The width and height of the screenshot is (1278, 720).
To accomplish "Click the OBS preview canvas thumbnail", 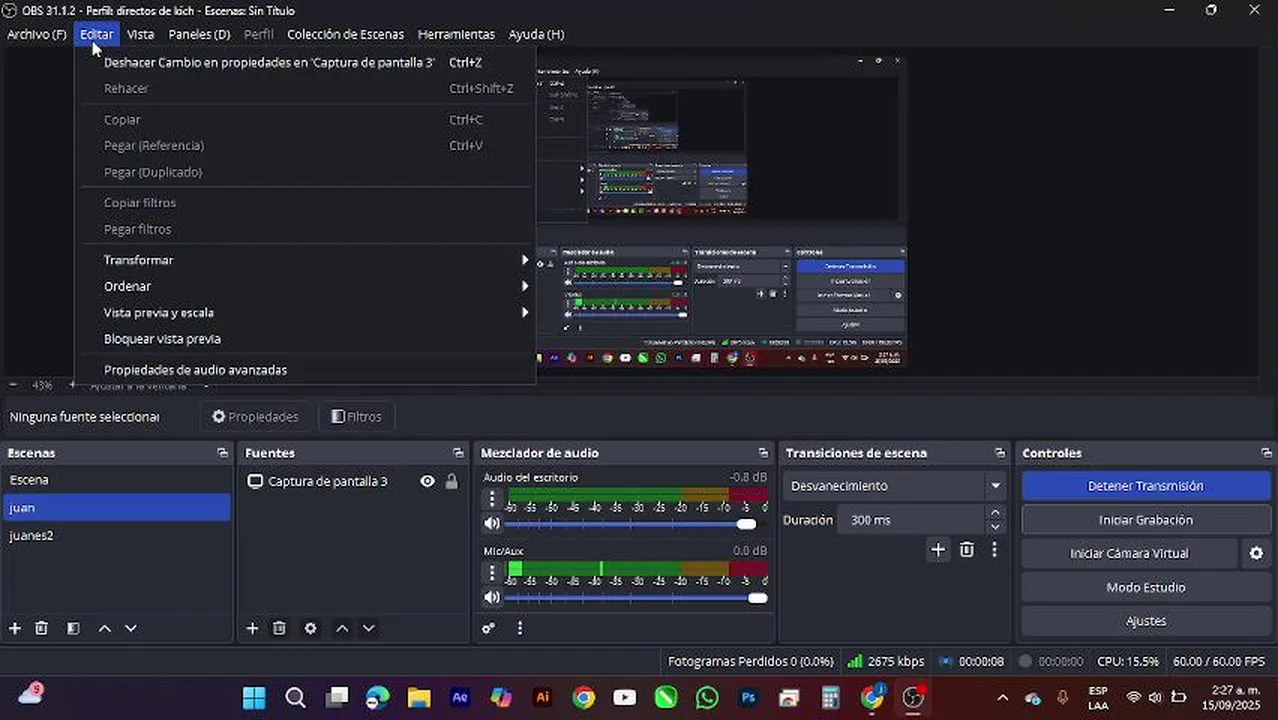I will point(720,211).
